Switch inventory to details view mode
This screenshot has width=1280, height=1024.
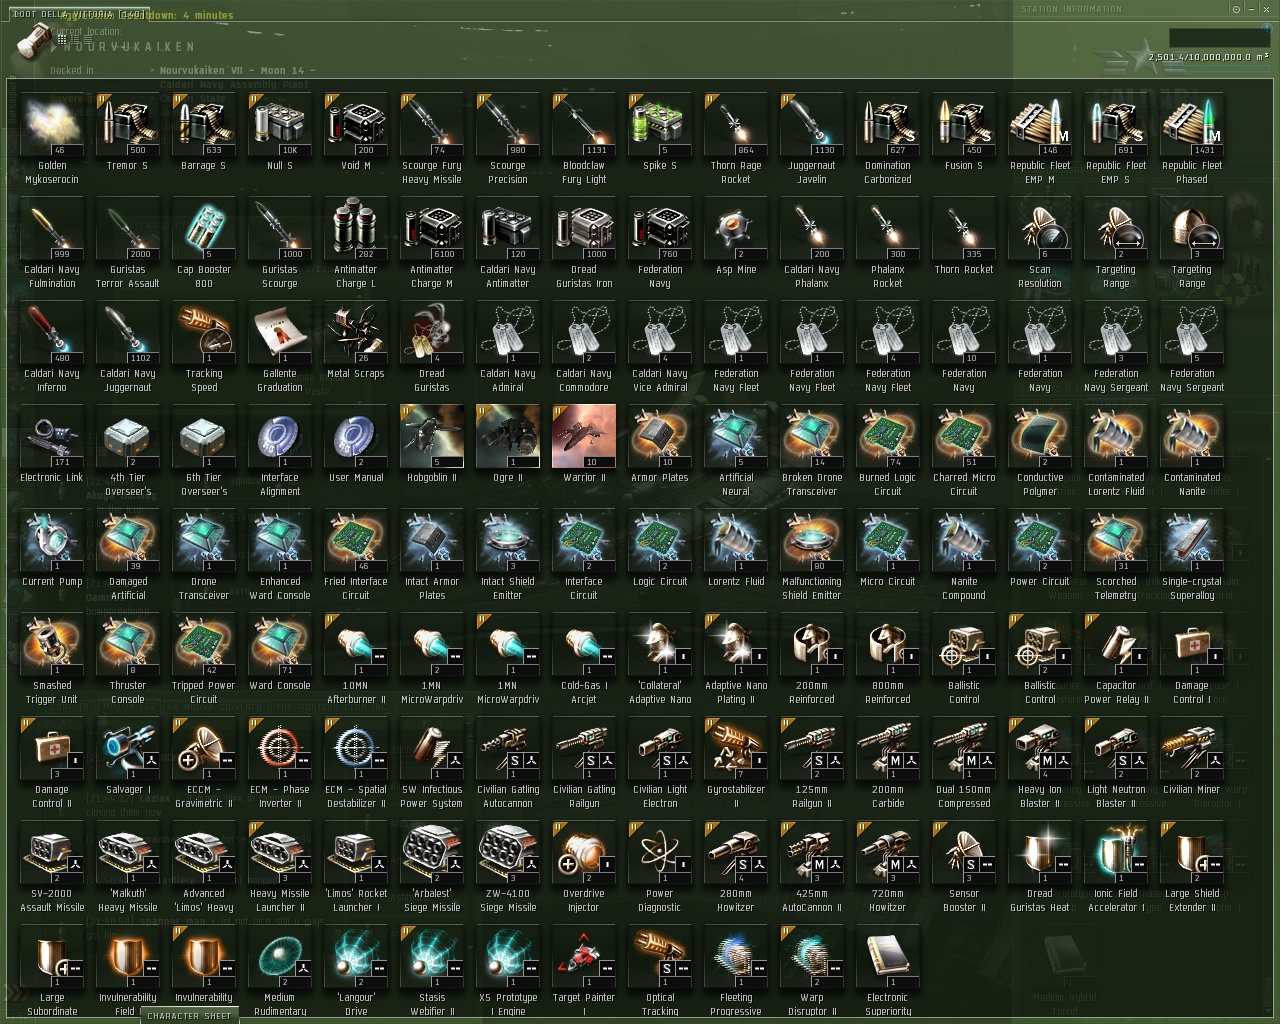[75, 39]
